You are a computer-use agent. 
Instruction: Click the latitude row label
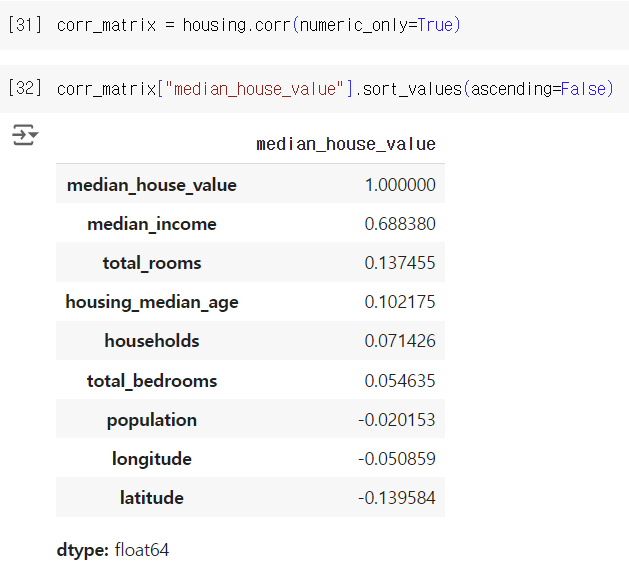pos(152,498)
